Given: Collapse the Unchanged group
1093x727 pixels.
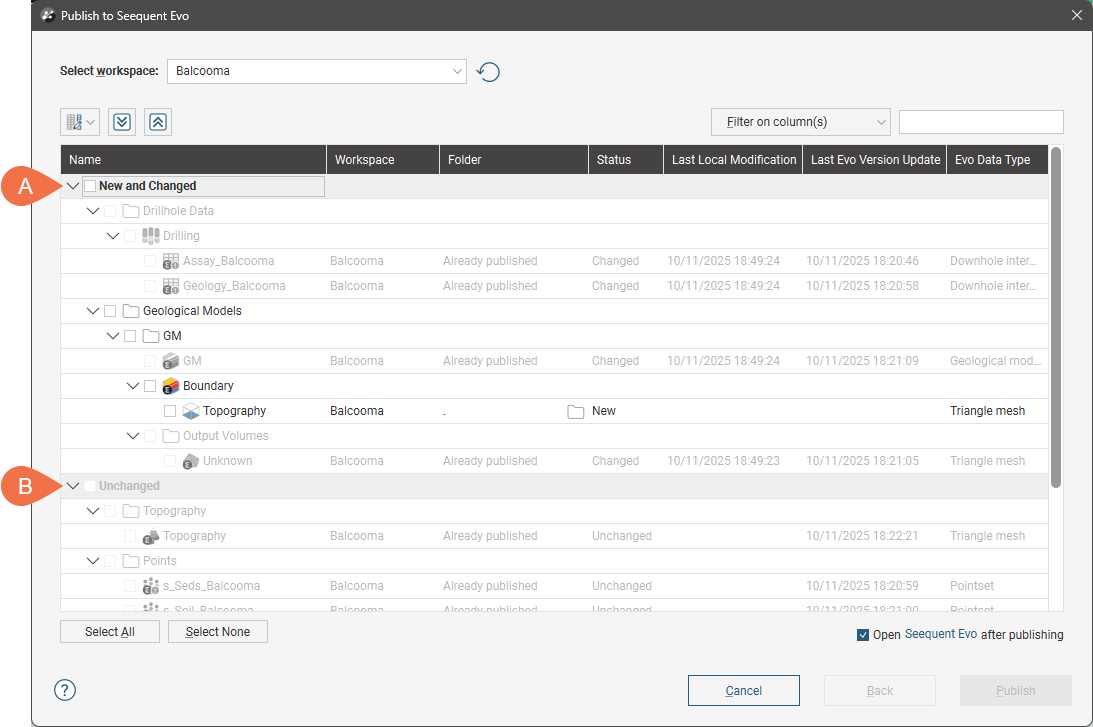Looking at the screenshot, I should point(73,486).
